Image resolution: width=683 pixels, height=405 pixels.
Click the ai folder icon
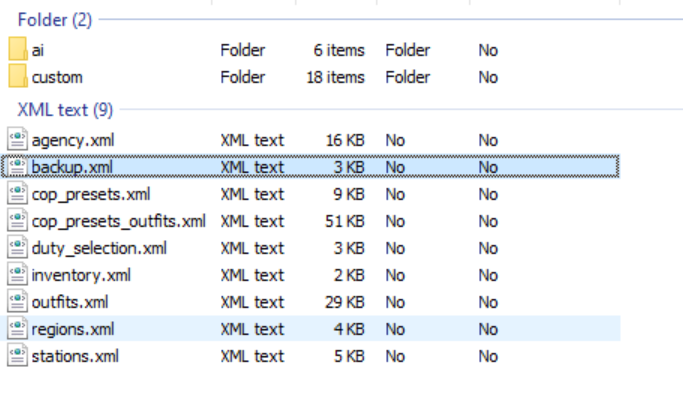click(18, 50)
